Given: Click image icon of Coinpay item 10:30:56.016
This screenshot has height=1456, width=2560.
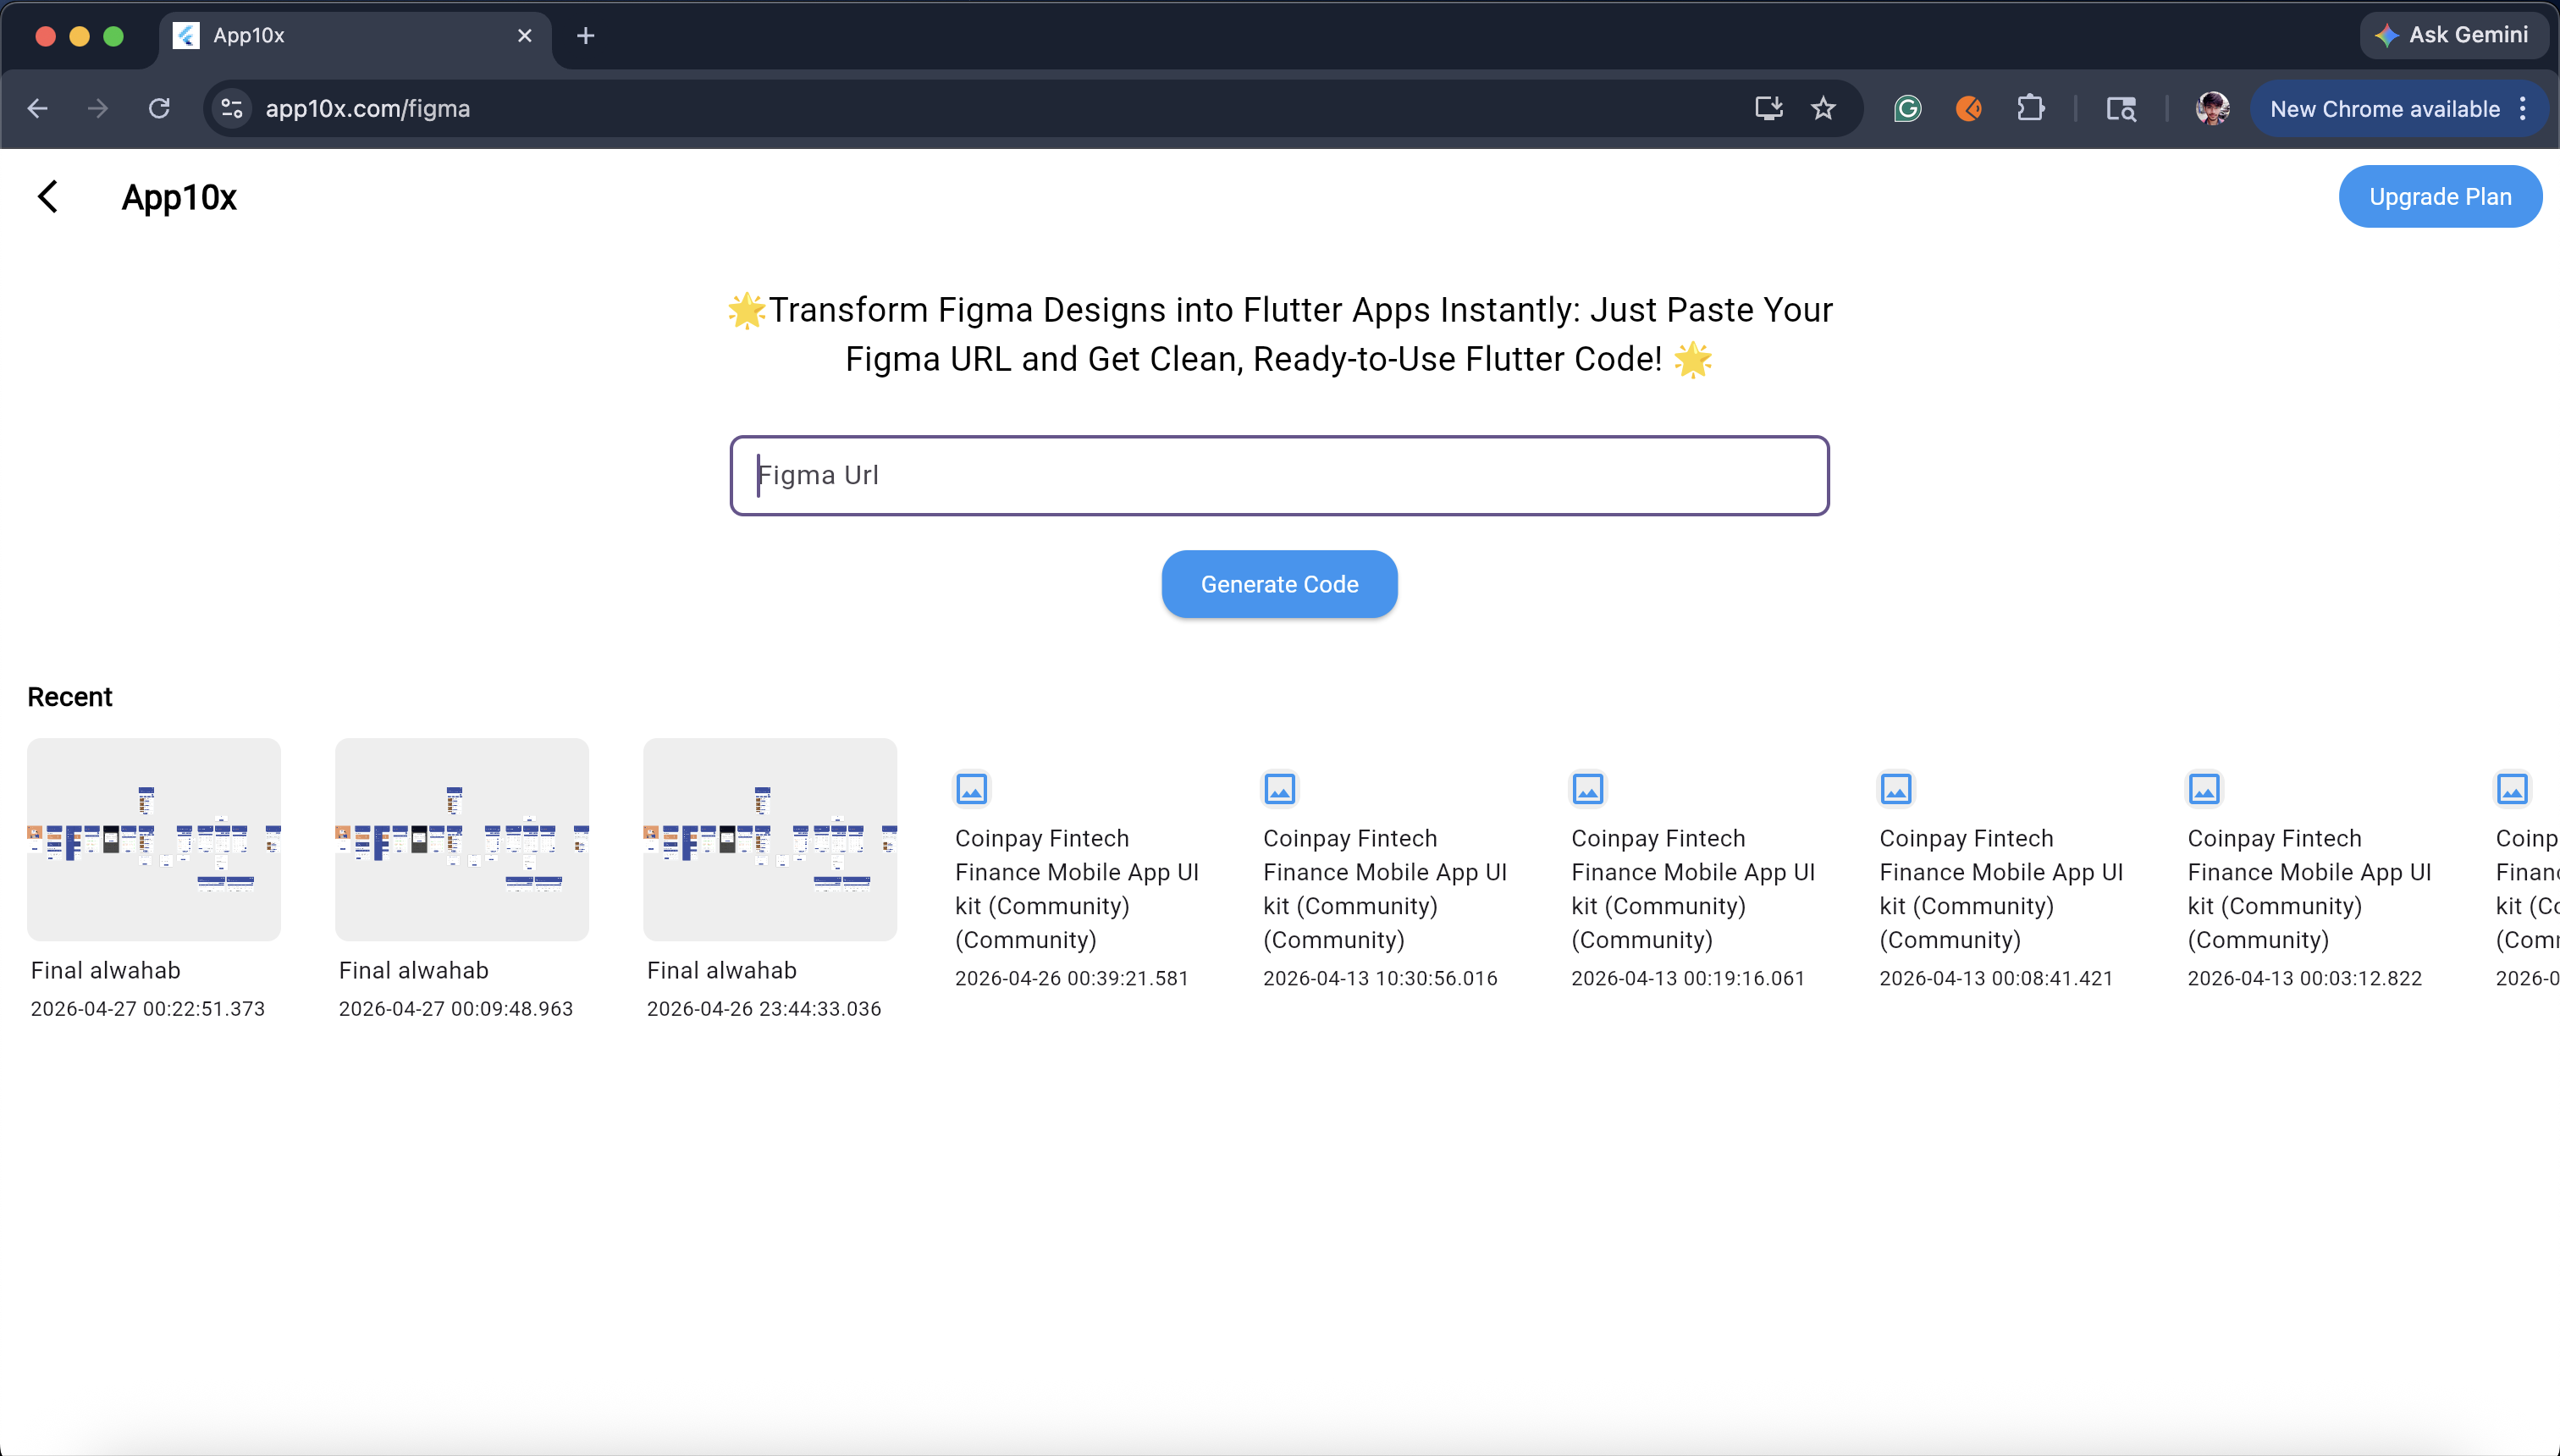Looking at the screenshot, I should click(1280, 789).
